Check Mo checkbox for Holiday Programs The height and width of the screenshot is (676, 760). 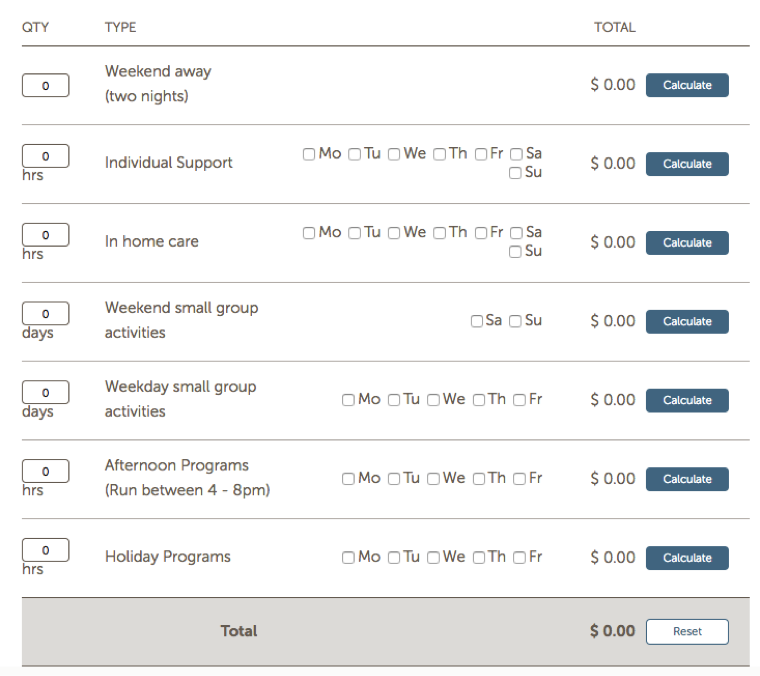click(348, 558)
